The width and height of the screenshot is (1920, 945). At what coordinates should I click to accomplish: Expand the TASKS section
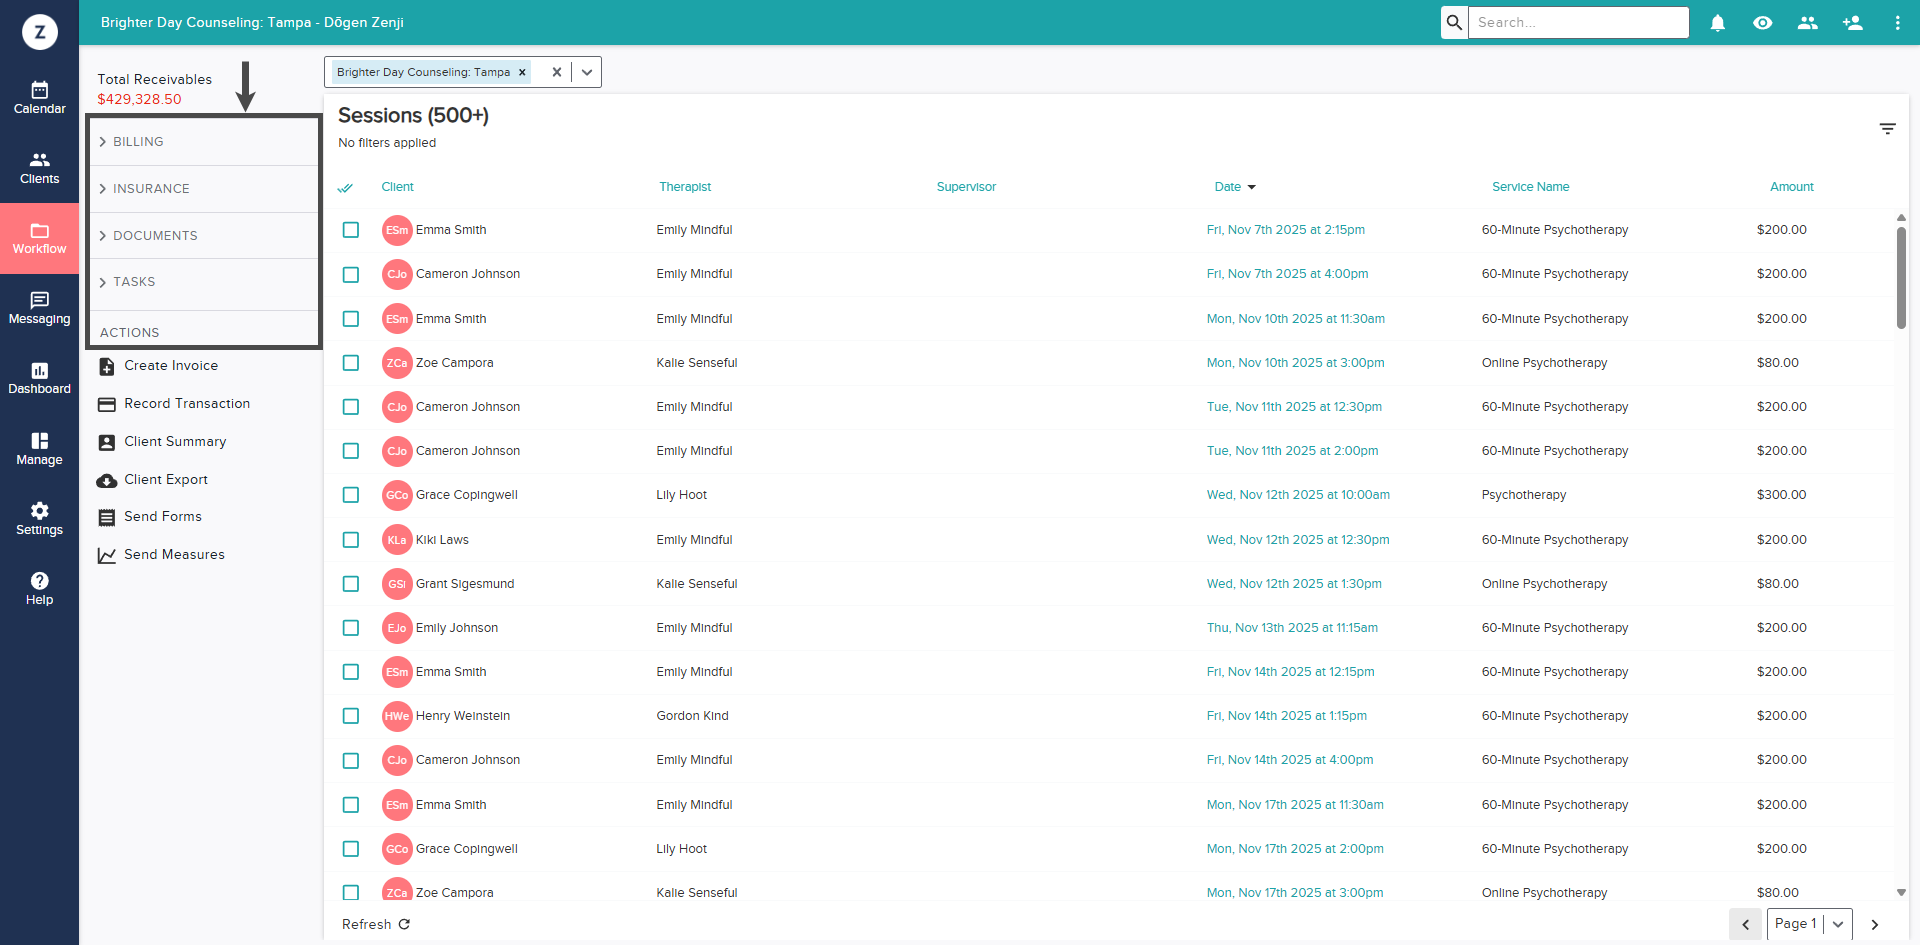point(204,282)
